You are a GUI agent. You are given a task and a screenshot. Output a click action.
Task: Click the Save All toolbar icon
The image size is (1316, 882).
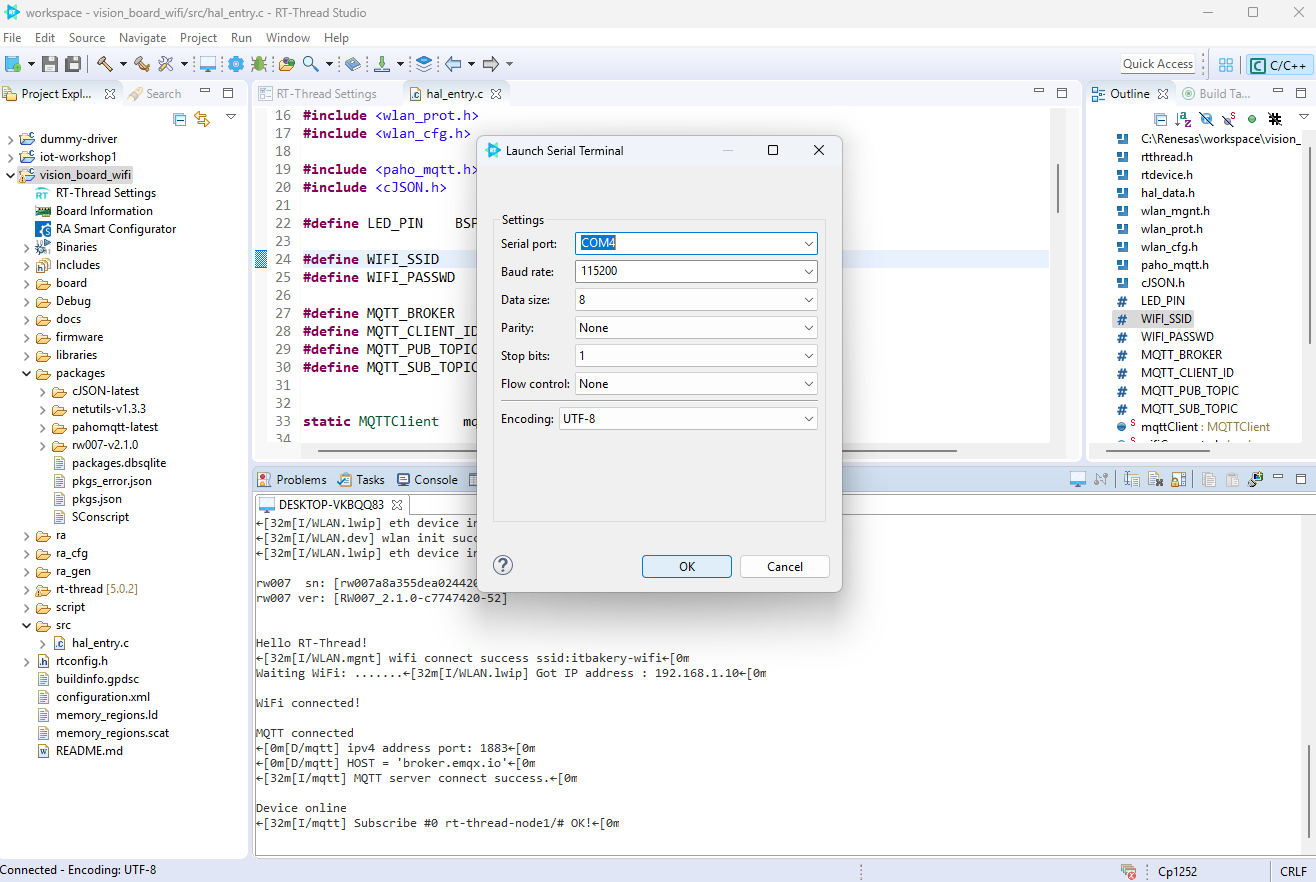point(73,64)
